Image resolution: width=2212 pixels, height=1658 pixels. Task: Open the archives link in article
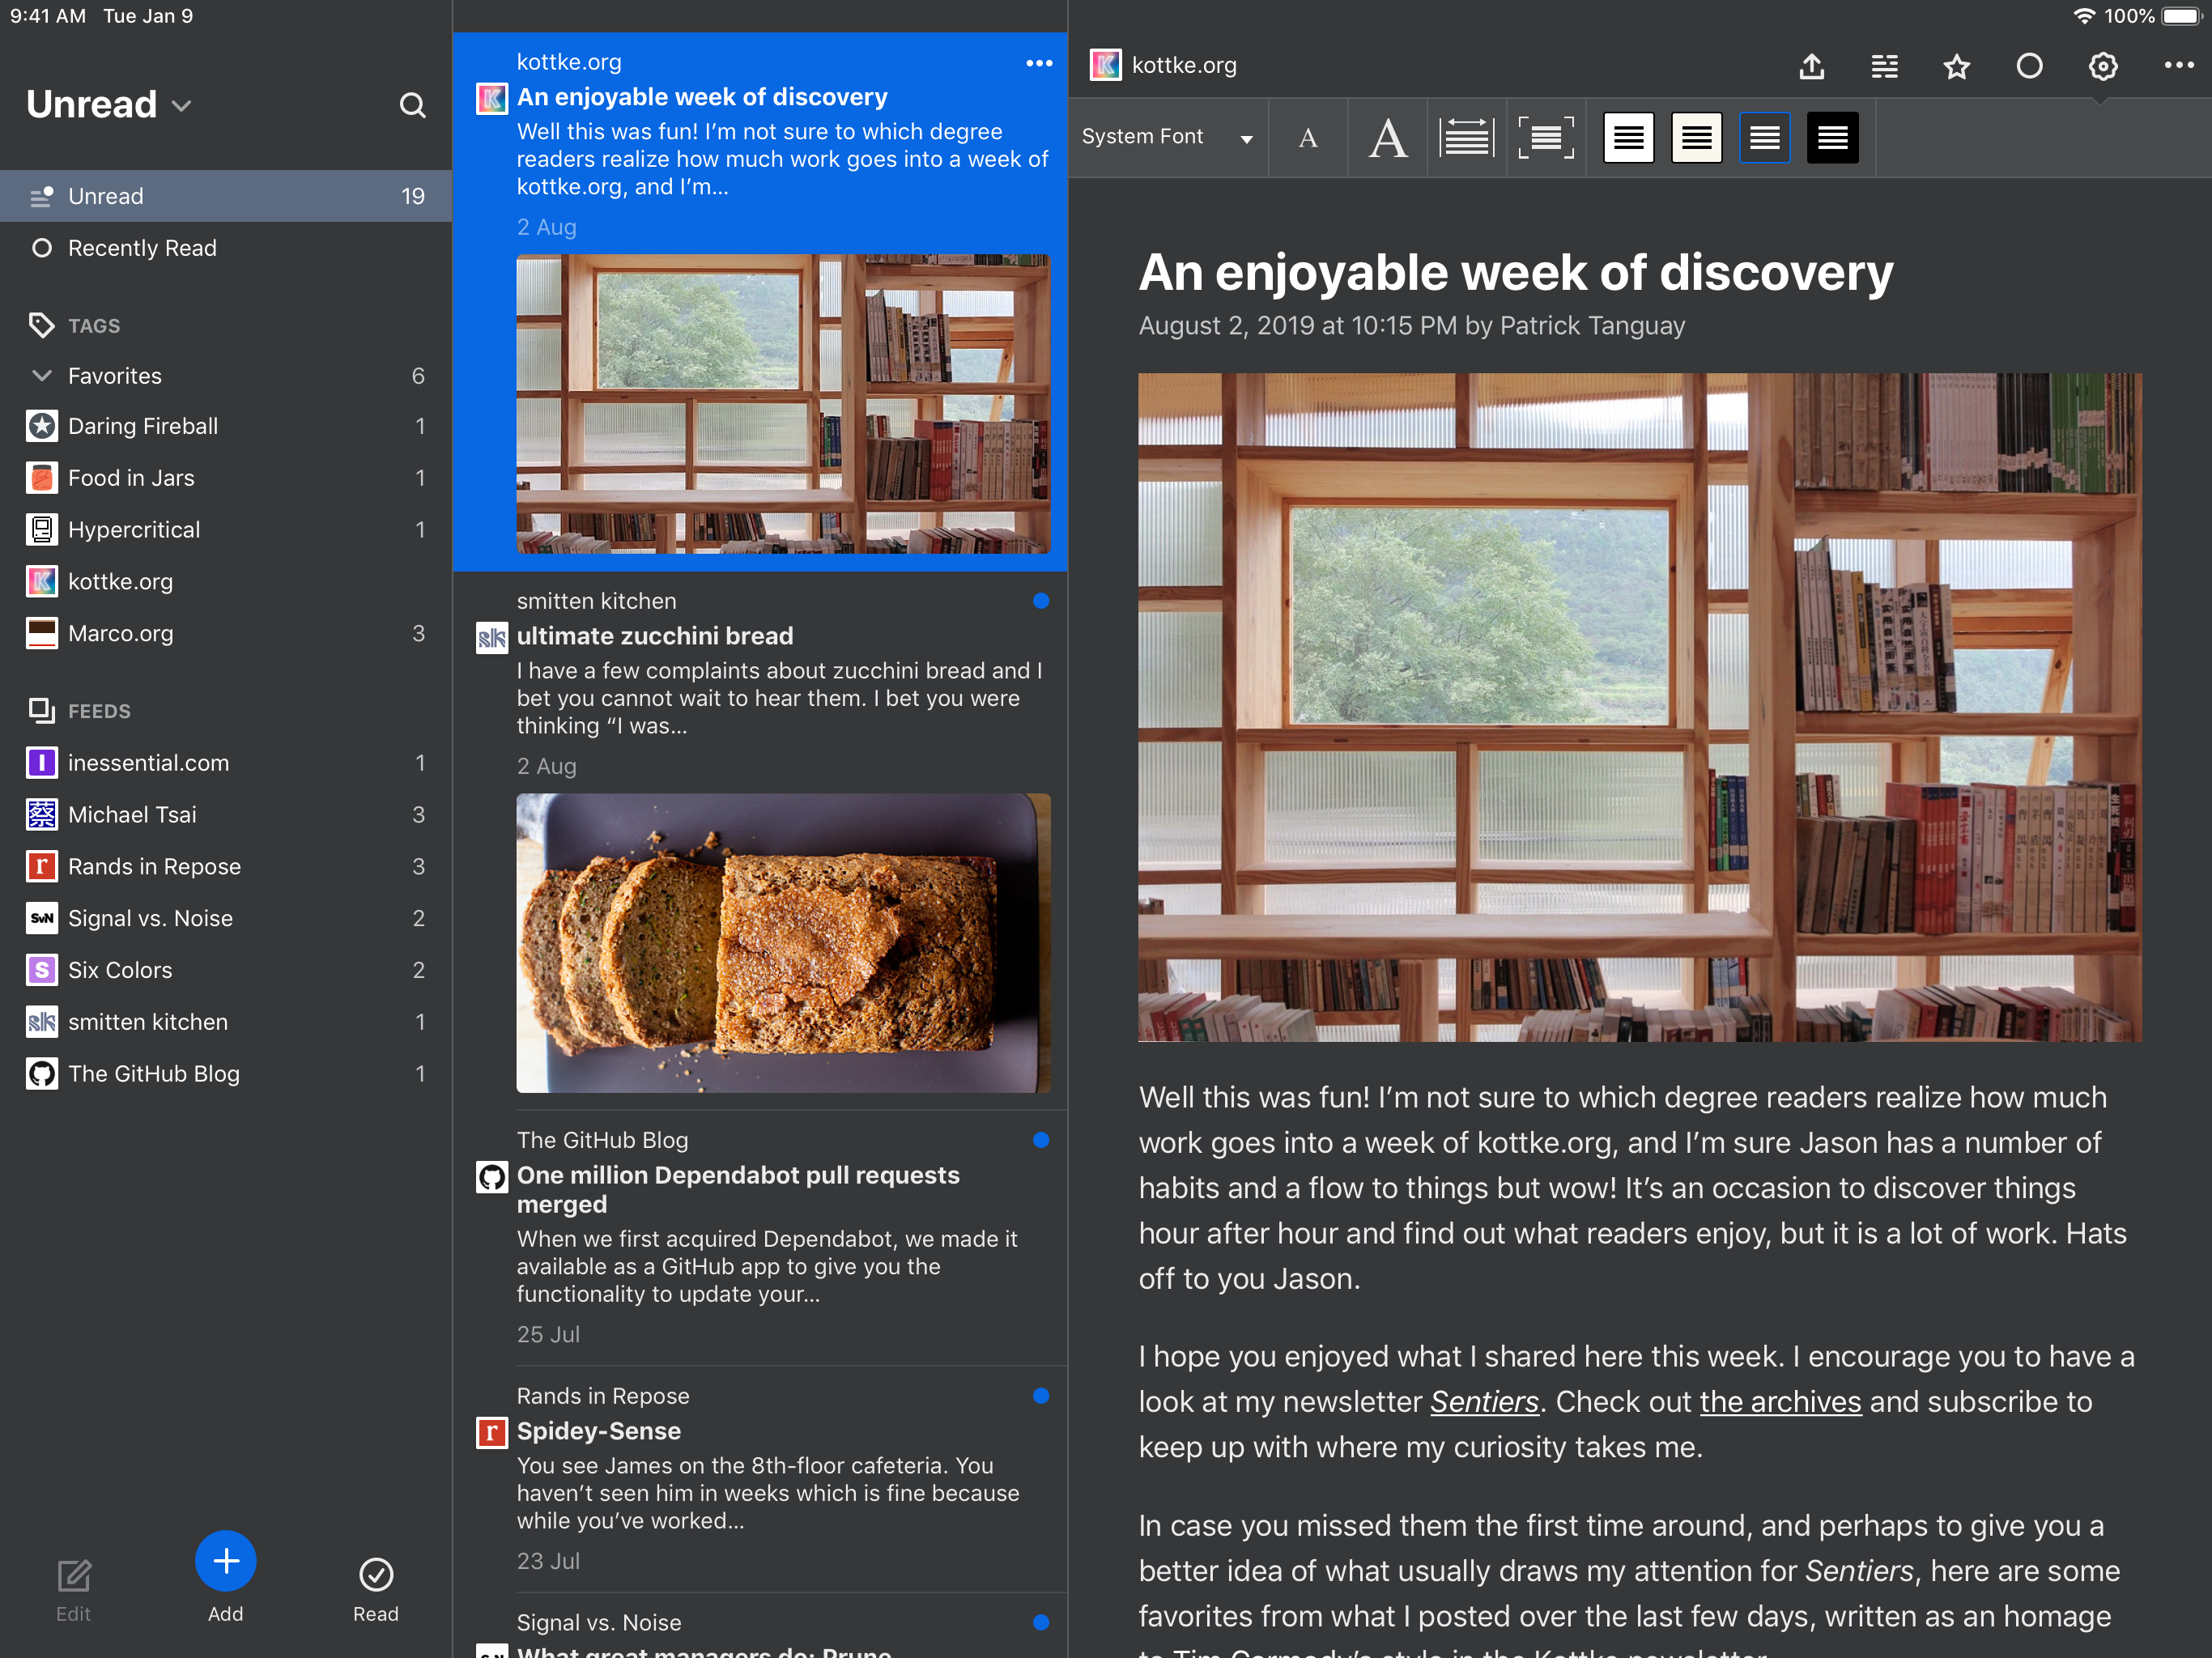tap(1780, 1402)
